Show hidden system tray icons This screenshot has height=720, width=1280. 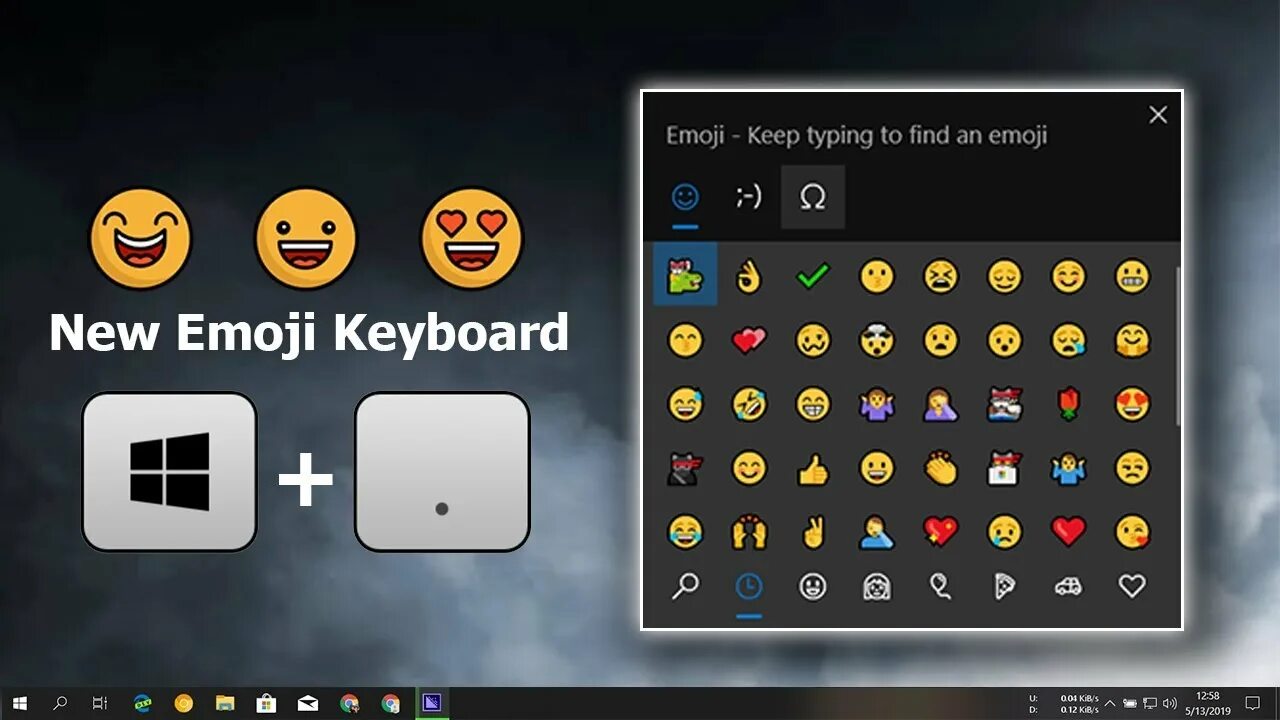[x=1109, y=703]
